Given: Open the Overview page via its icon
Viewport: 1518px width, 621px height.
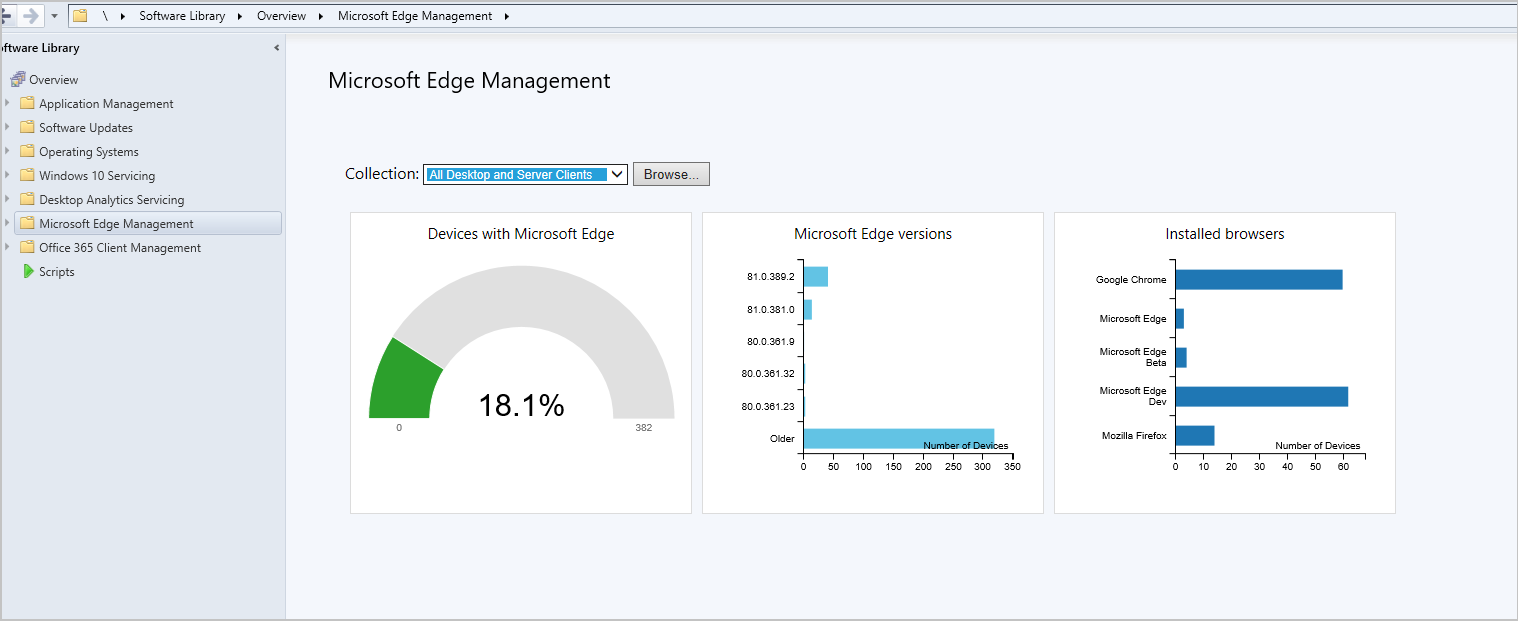Looking at the screenshot, I should (x=20, y=79).
